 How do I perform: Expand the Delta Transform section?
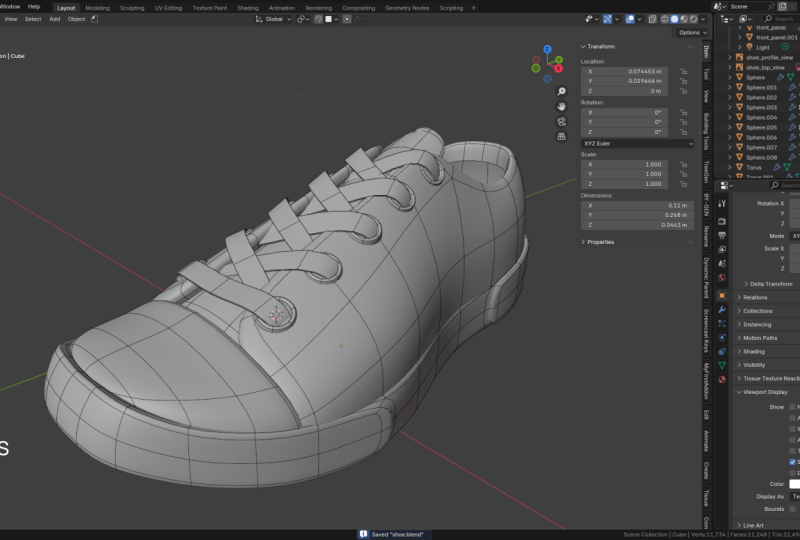click(768, 284)
